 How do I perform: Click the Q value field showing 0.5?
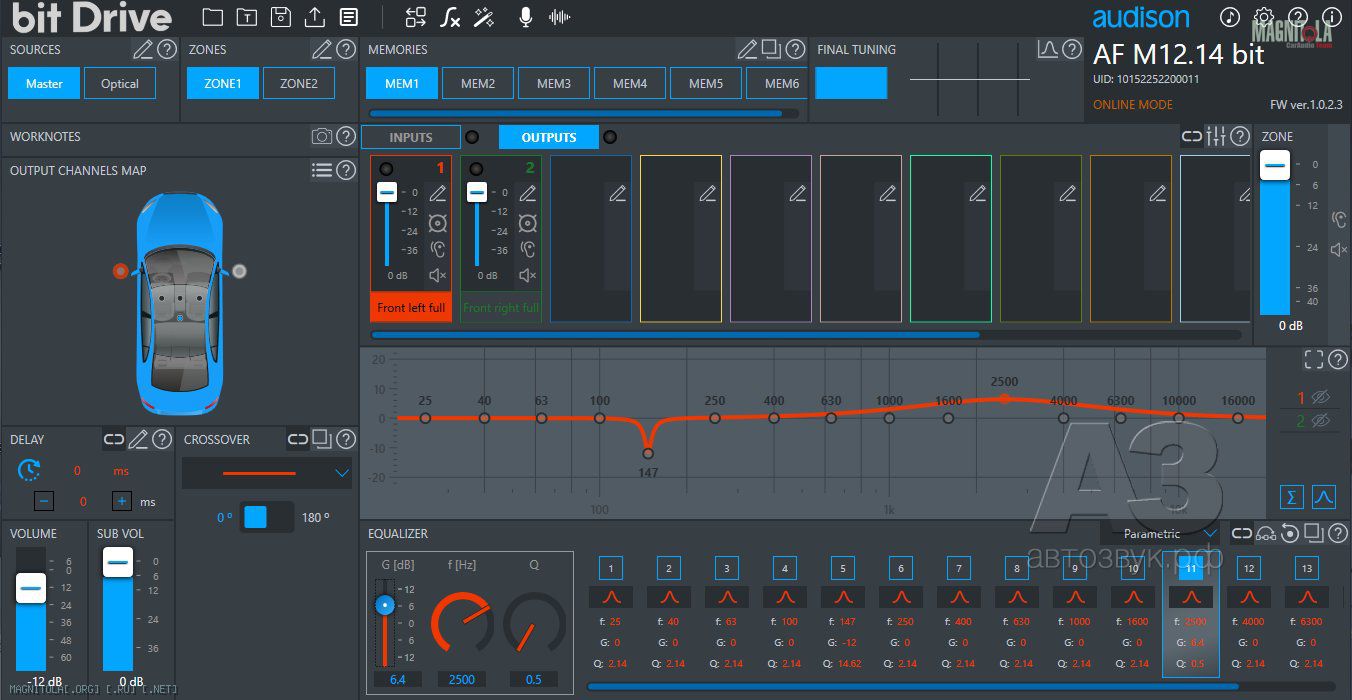[x=534, y=680]
